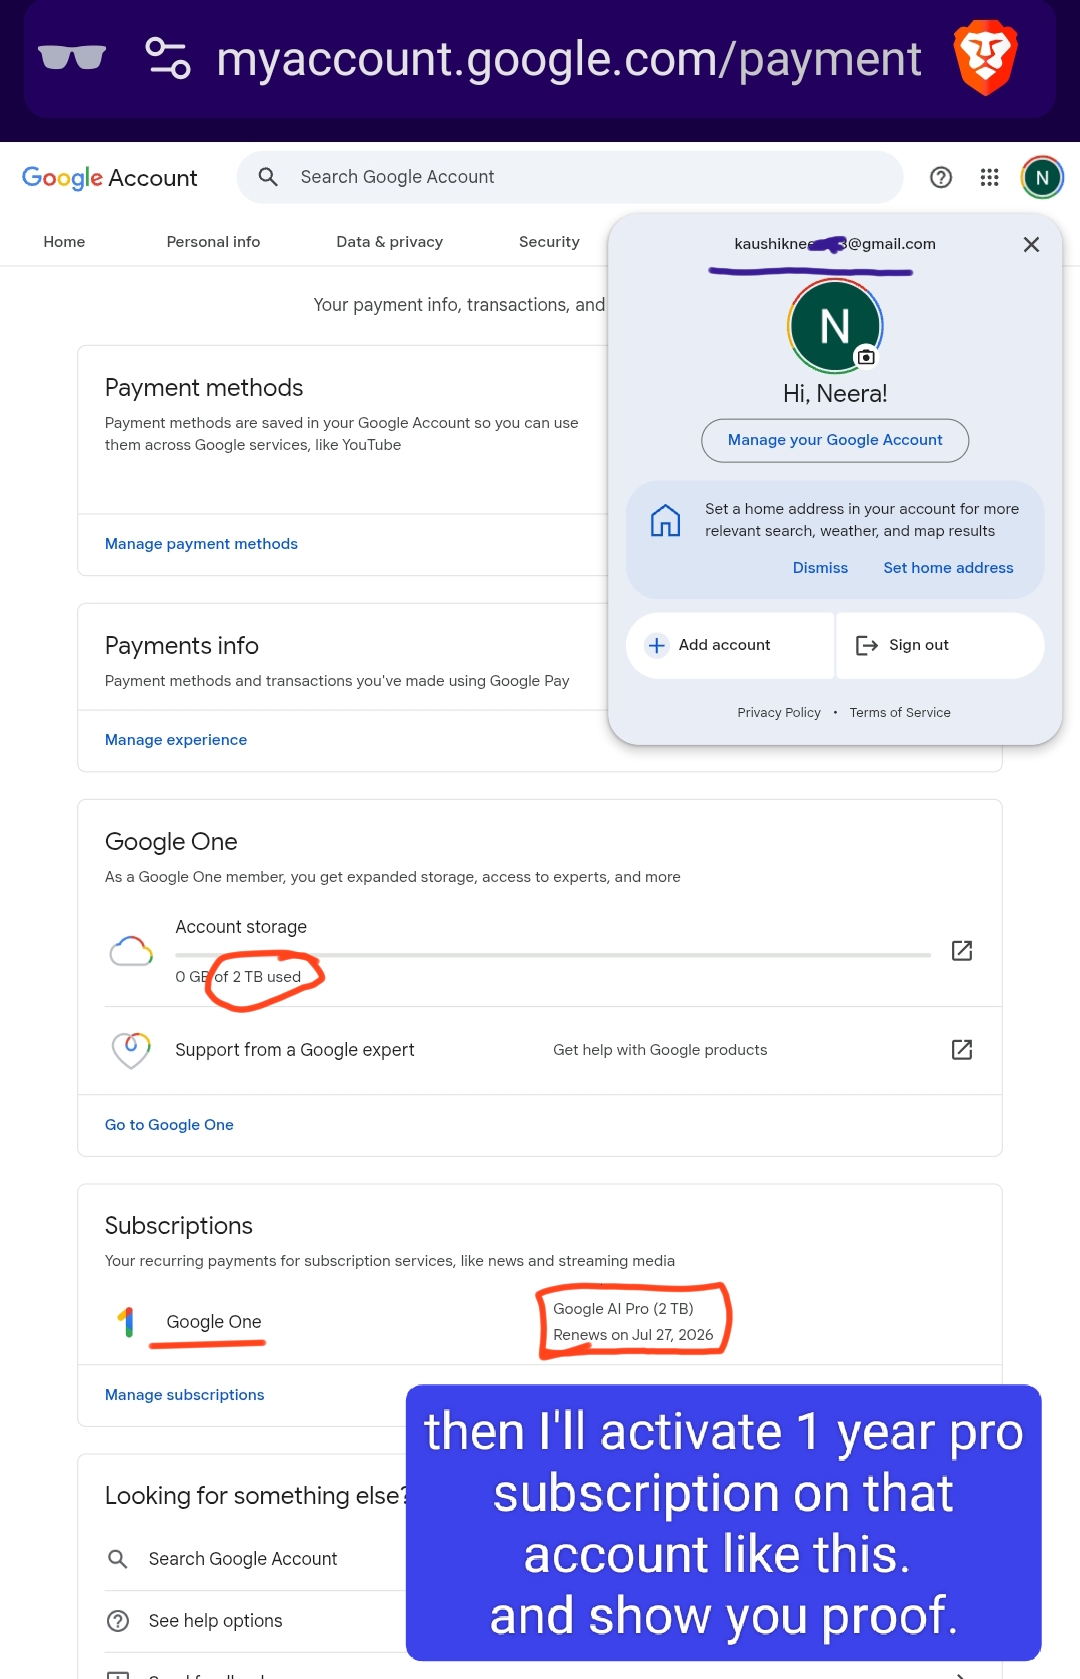1080x1679 pixels.
Task: Click the help question mark icon
Action: point(941,177)
